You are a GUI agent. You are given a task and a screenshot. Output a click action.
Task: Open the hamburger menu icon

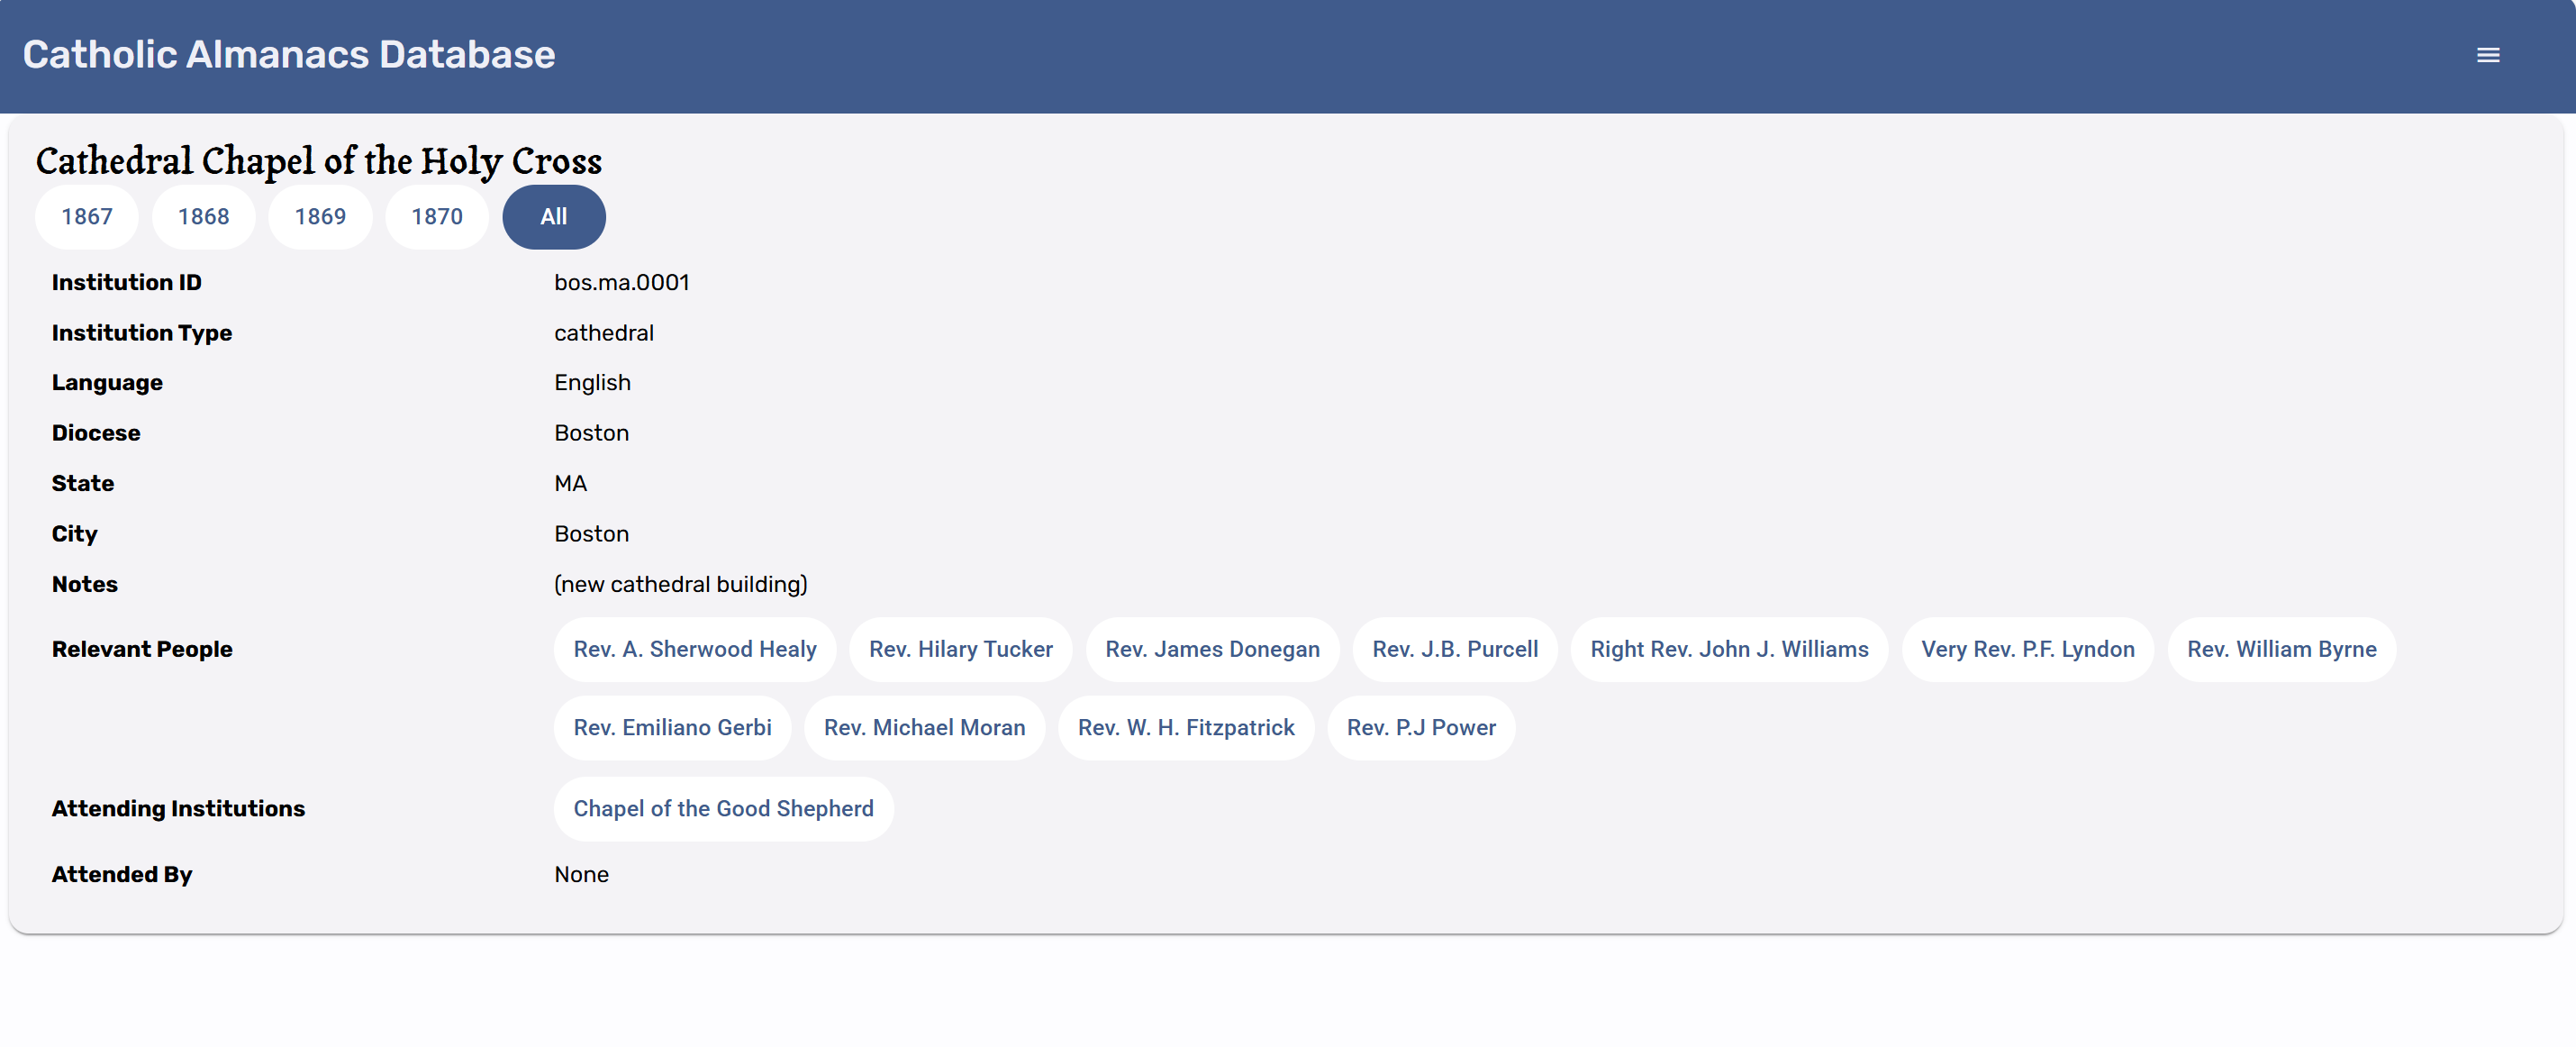click(2487, 56)
